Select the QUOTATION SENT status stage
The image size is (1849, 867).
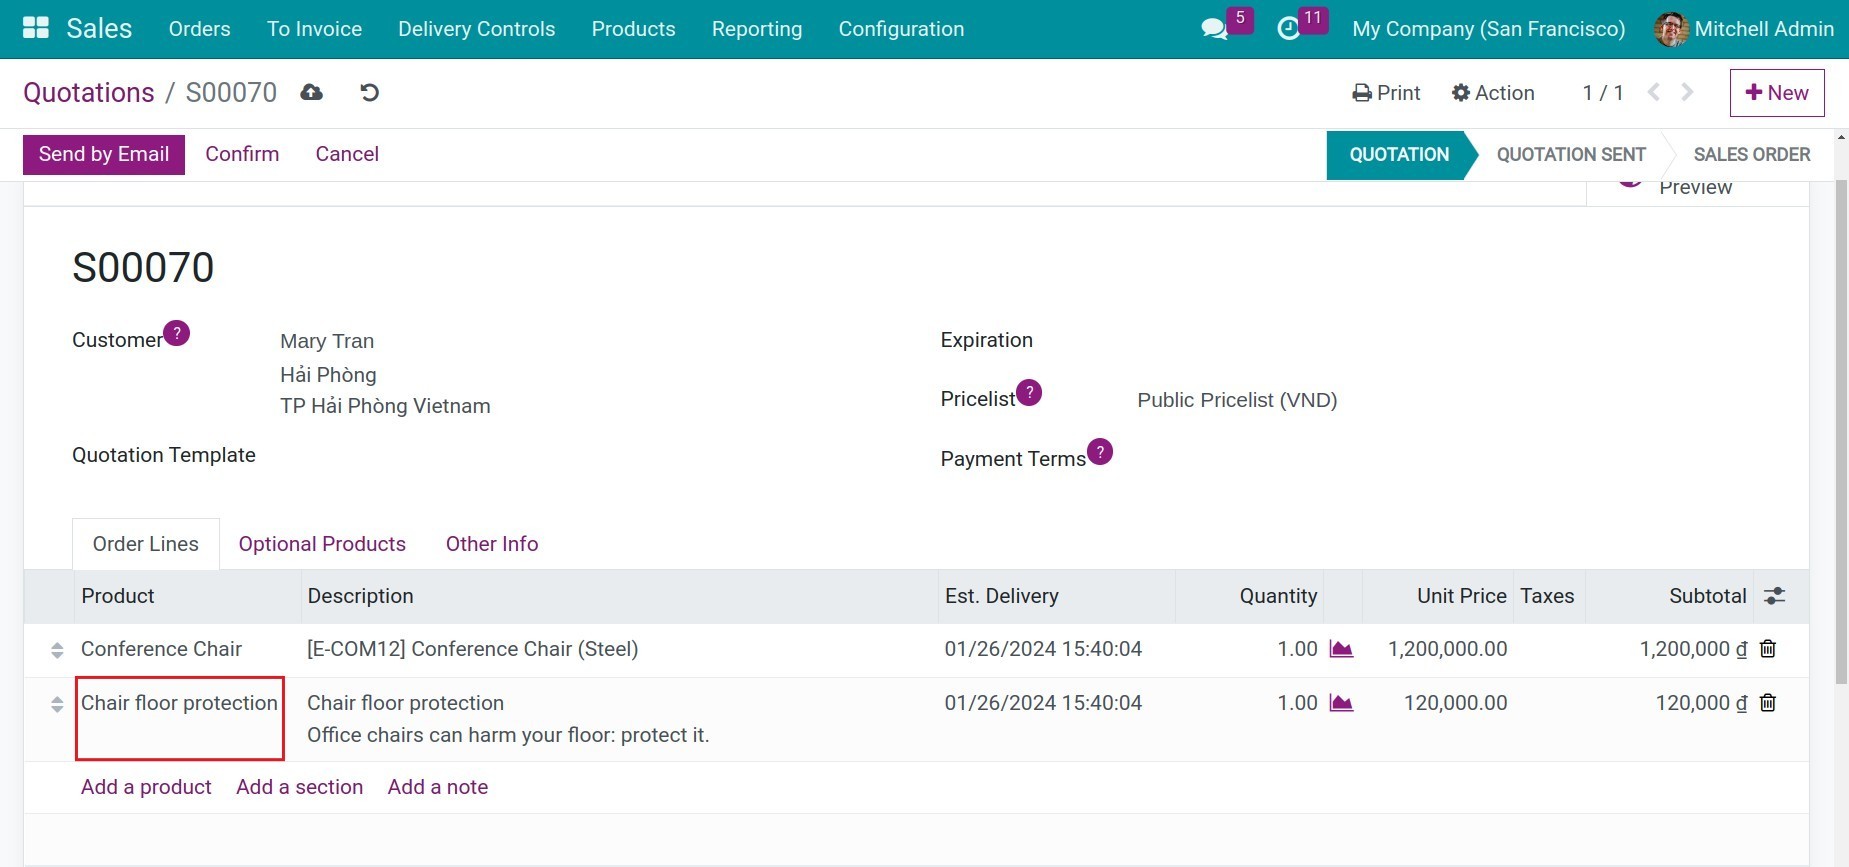1571,155
